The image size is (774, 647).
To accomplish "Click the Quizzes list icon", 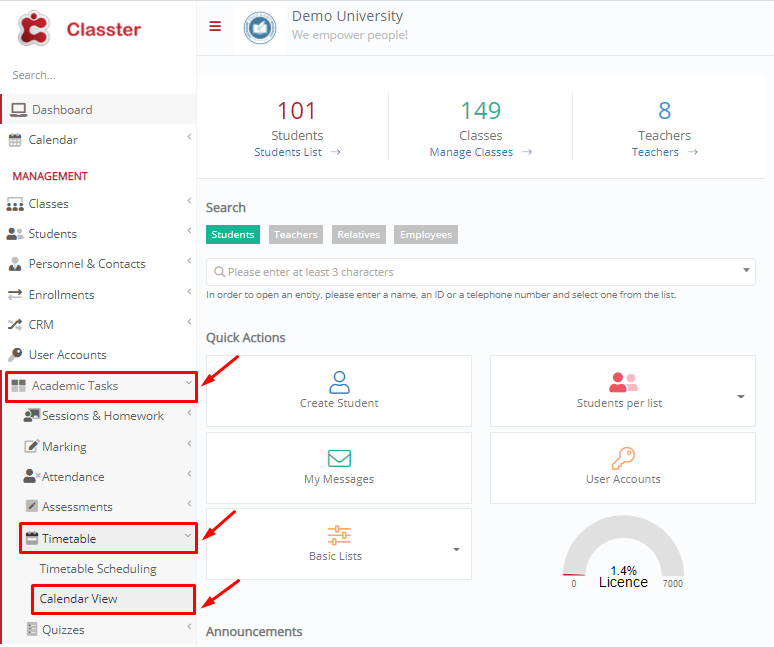I will click(x=32, y=629).
